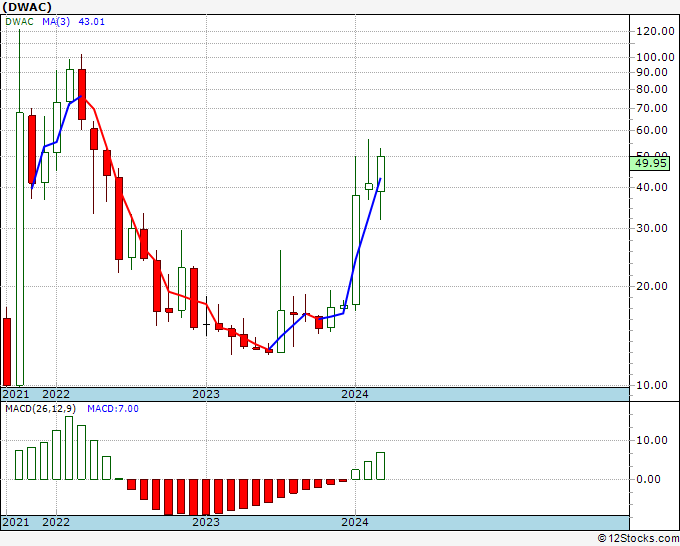Click the latest green candlestick near 50
This screenshot has height=546, width=680.
point(381,174)
